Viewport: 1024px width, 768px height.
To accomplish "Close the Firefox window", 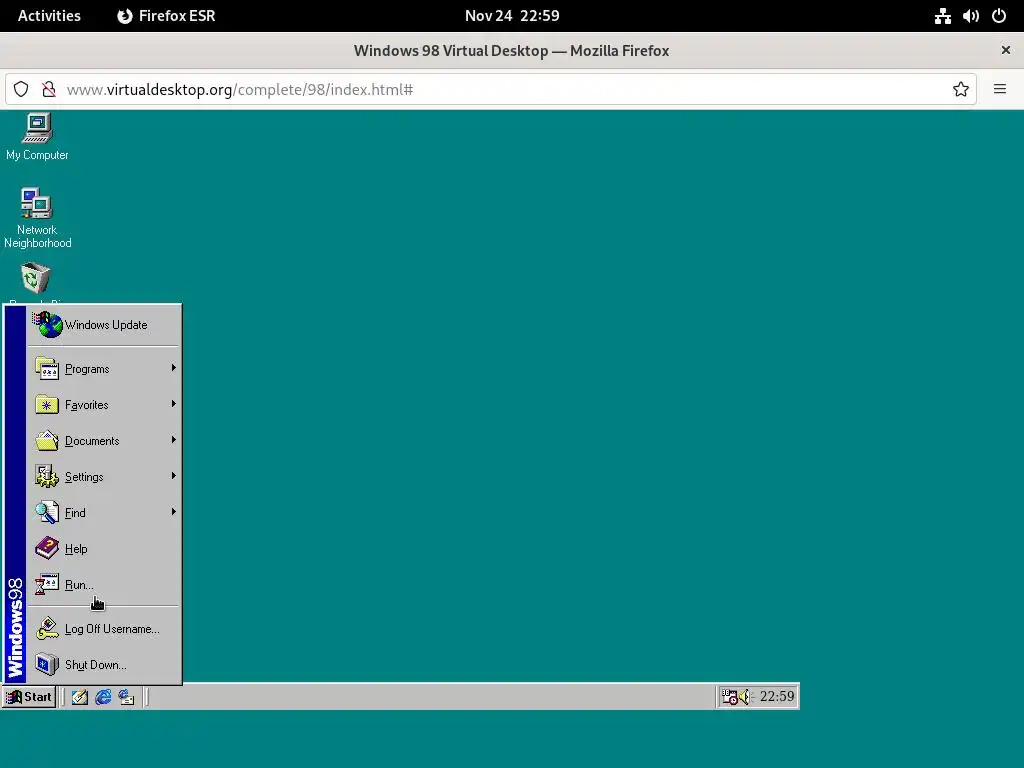I will (1006, 50).
